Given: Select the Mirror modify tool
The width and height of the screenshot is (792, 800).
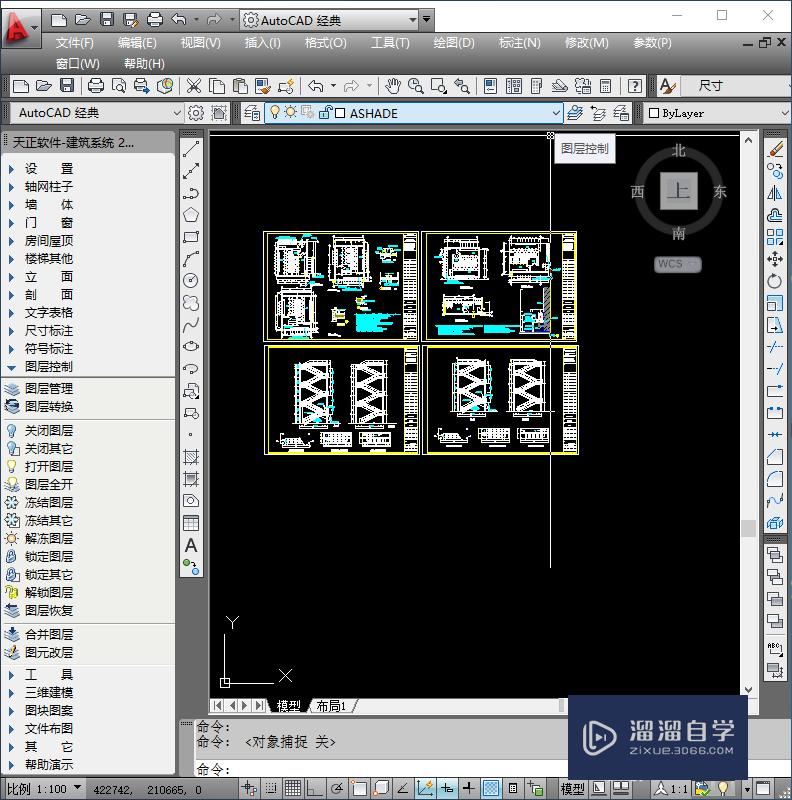Looking at the screenshot, I should [775, 193].
